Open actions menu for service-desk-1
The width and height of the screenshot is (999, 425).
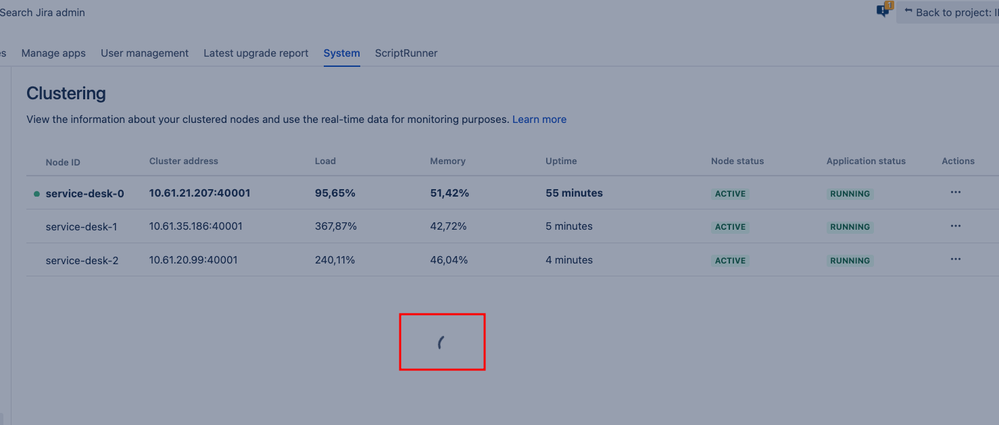pyautogui.click(x=955, y=226)
